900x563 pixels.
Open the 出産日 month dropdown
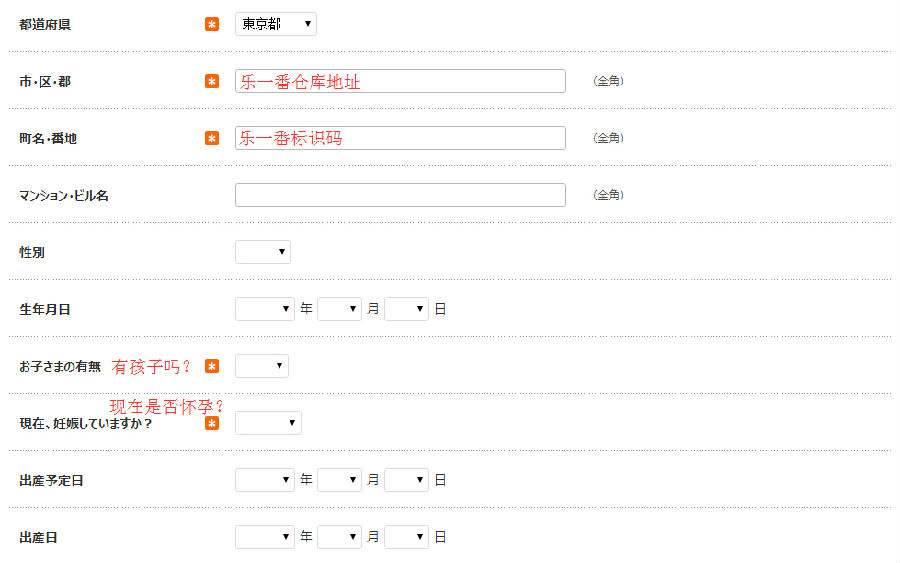pos(339,537)
